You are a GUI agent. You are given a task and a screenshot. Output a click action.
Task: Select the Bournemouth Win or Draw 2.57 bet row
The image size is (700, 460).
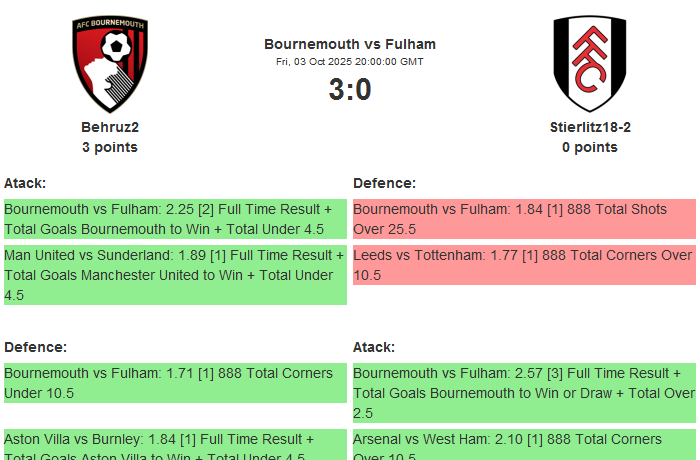tap(524, 393)
